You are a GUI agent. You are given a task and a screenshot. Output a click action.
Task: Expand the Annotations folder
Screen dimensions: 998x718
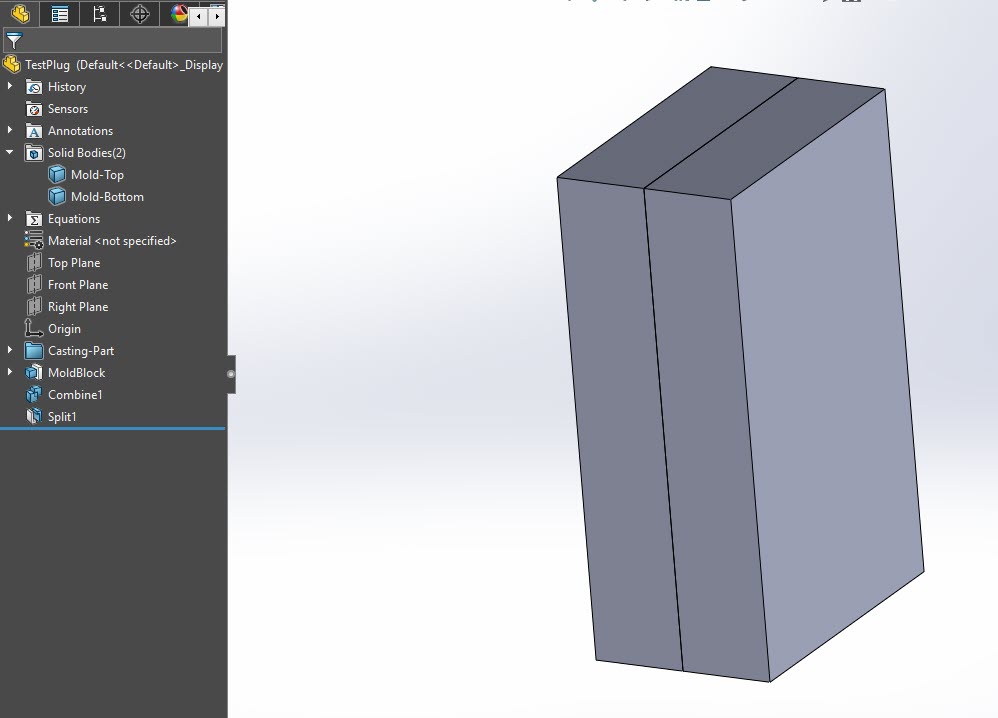coord(10,130)
